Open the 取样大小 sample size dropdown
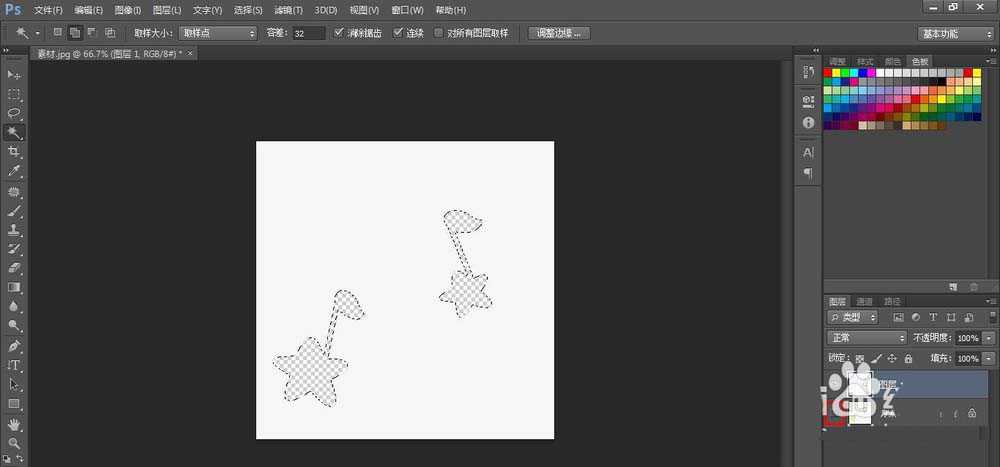Viewport: 1000px width, 467px height. tap(218, 33)
